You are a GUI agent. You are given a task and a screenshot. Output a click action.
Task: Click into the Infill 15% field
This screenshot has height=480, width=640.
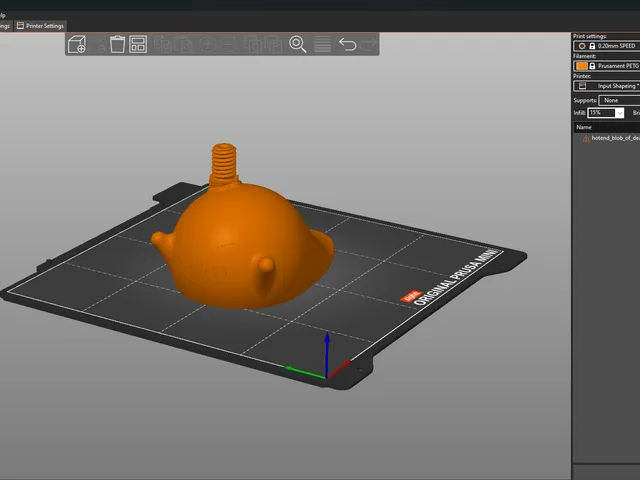pos(601,113)
